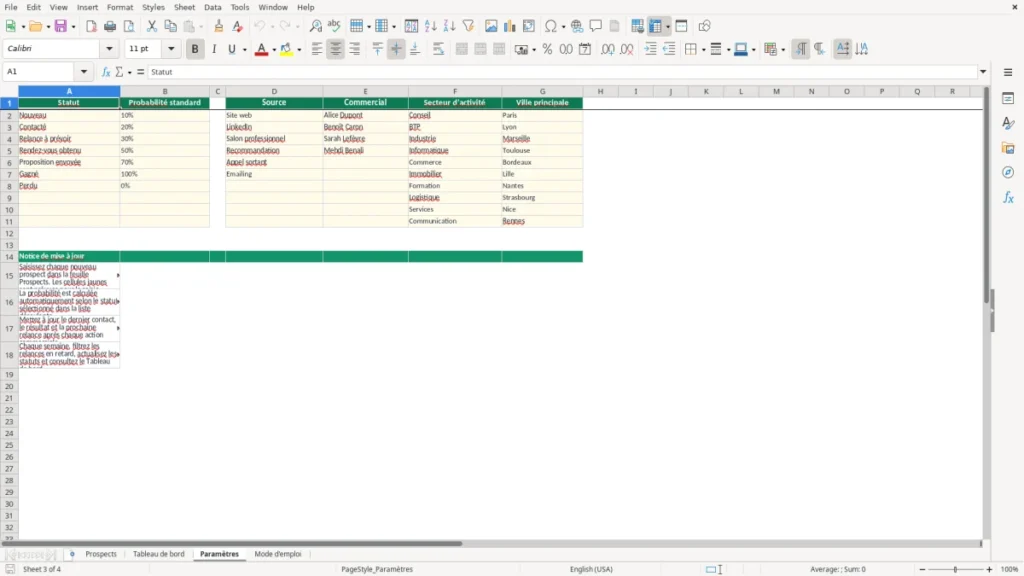Open the Data menu
The image size is (1024, 576).
[x=212, y=7]
